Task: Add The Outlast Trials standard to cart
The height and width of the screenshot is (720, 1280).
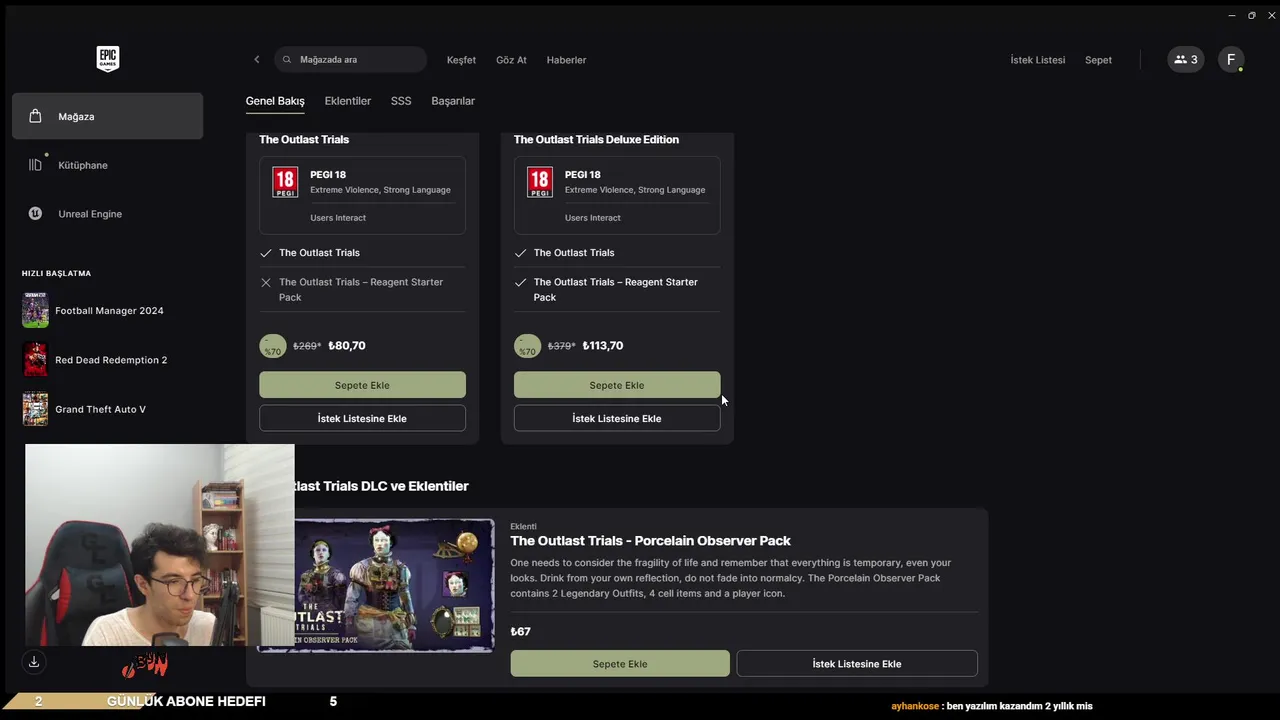Action: pyautogui.click(x=362, y=385)
